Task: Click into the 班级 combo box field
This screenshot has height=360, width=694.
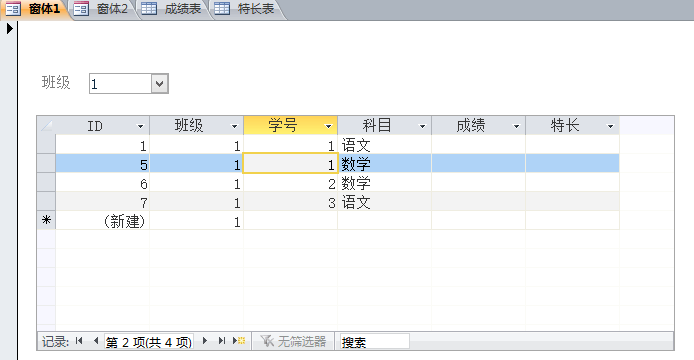Action: [x=120, y=84]
